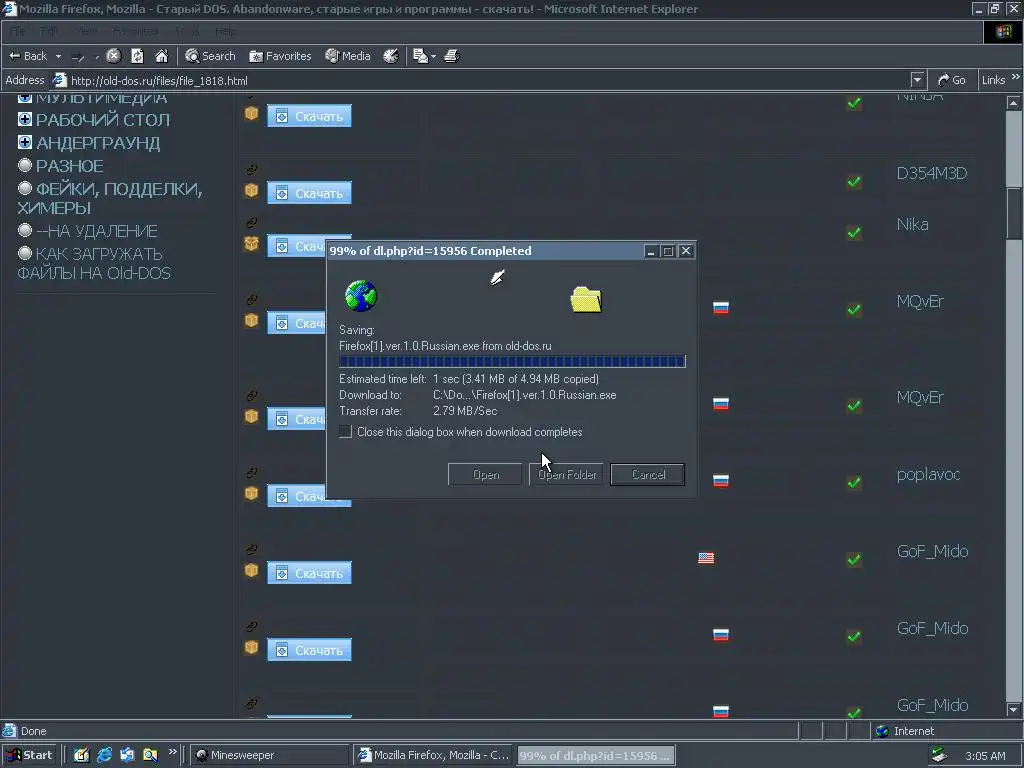Screen dimensions: 1024x768
Task: Click the Mail toolbar icon
Action: pos(421,56)
